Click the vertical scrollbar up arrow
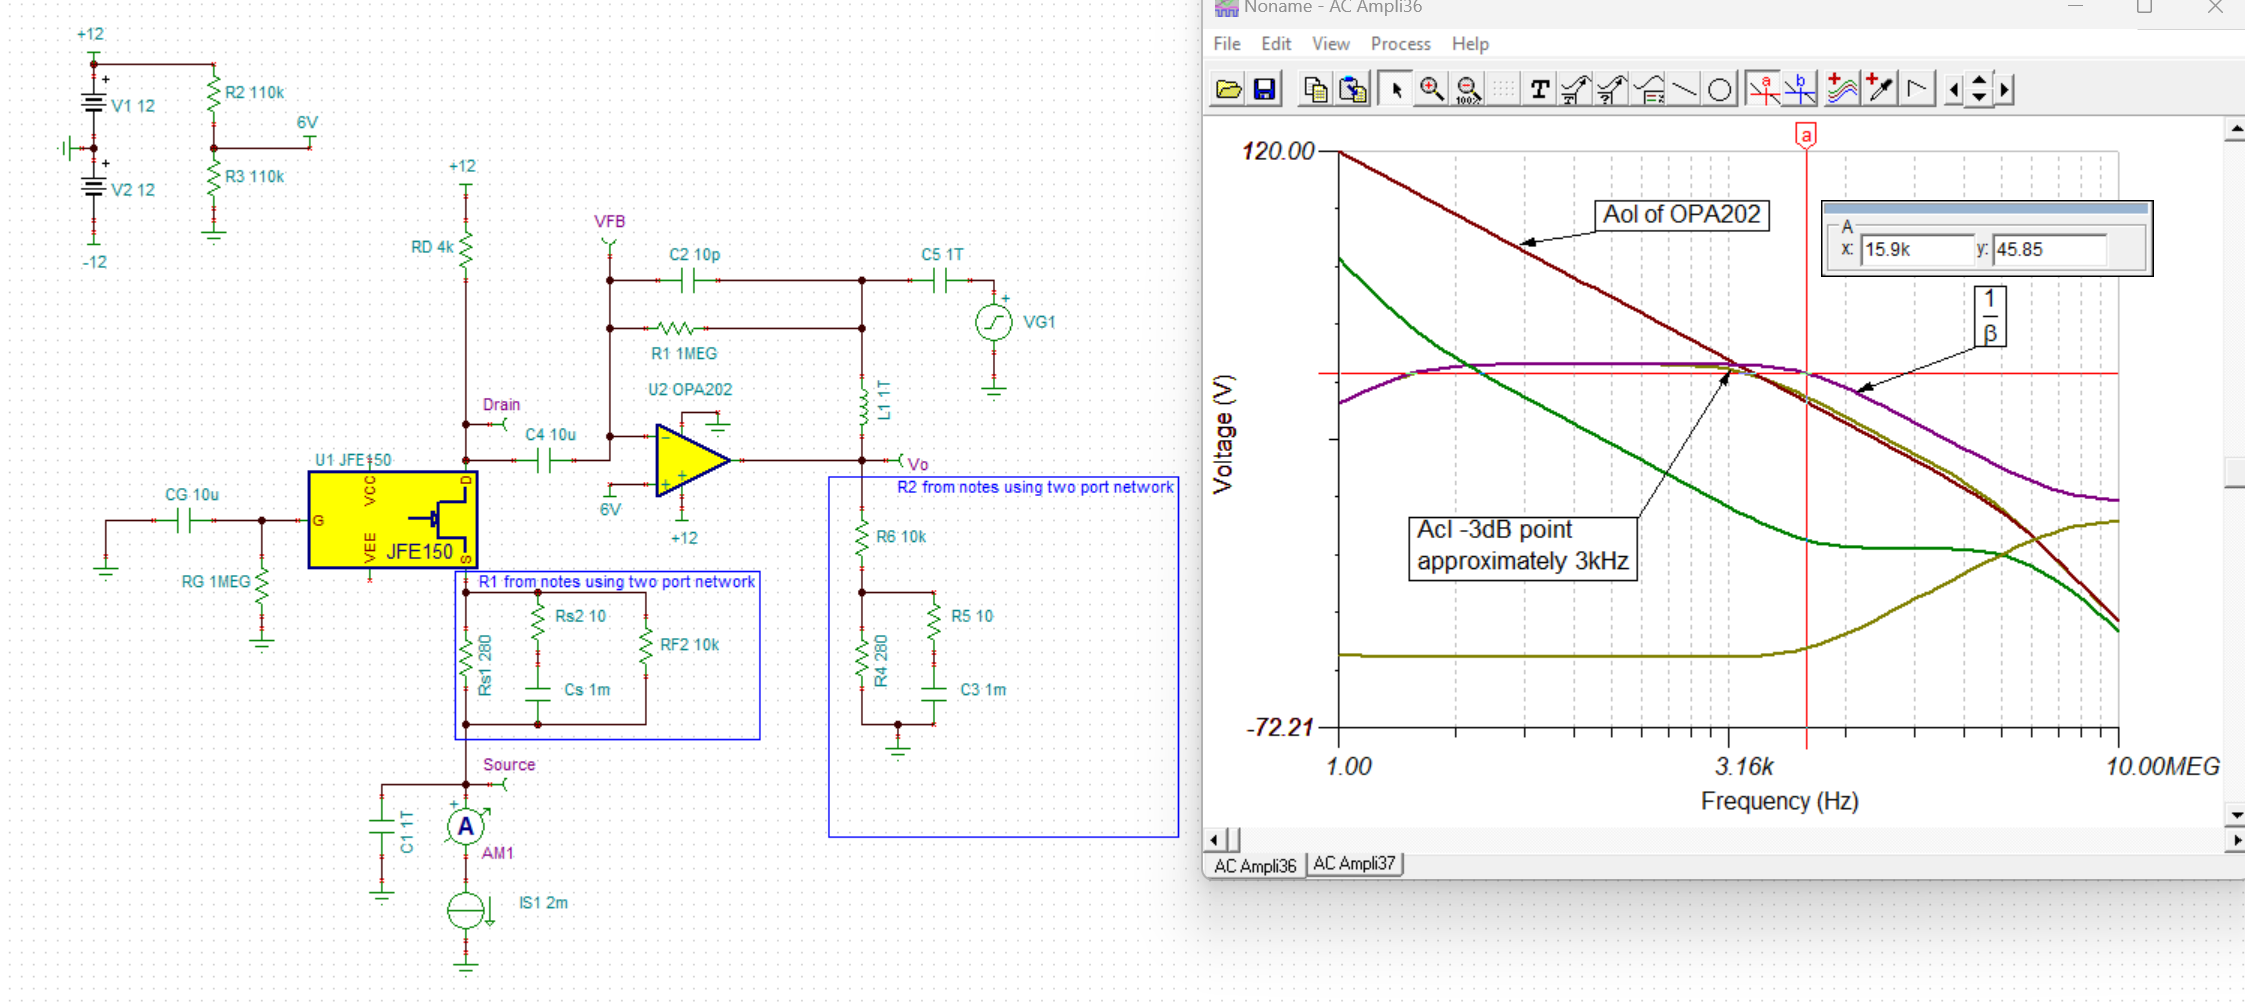The image size is (2245, 1002). (2235, 129)
